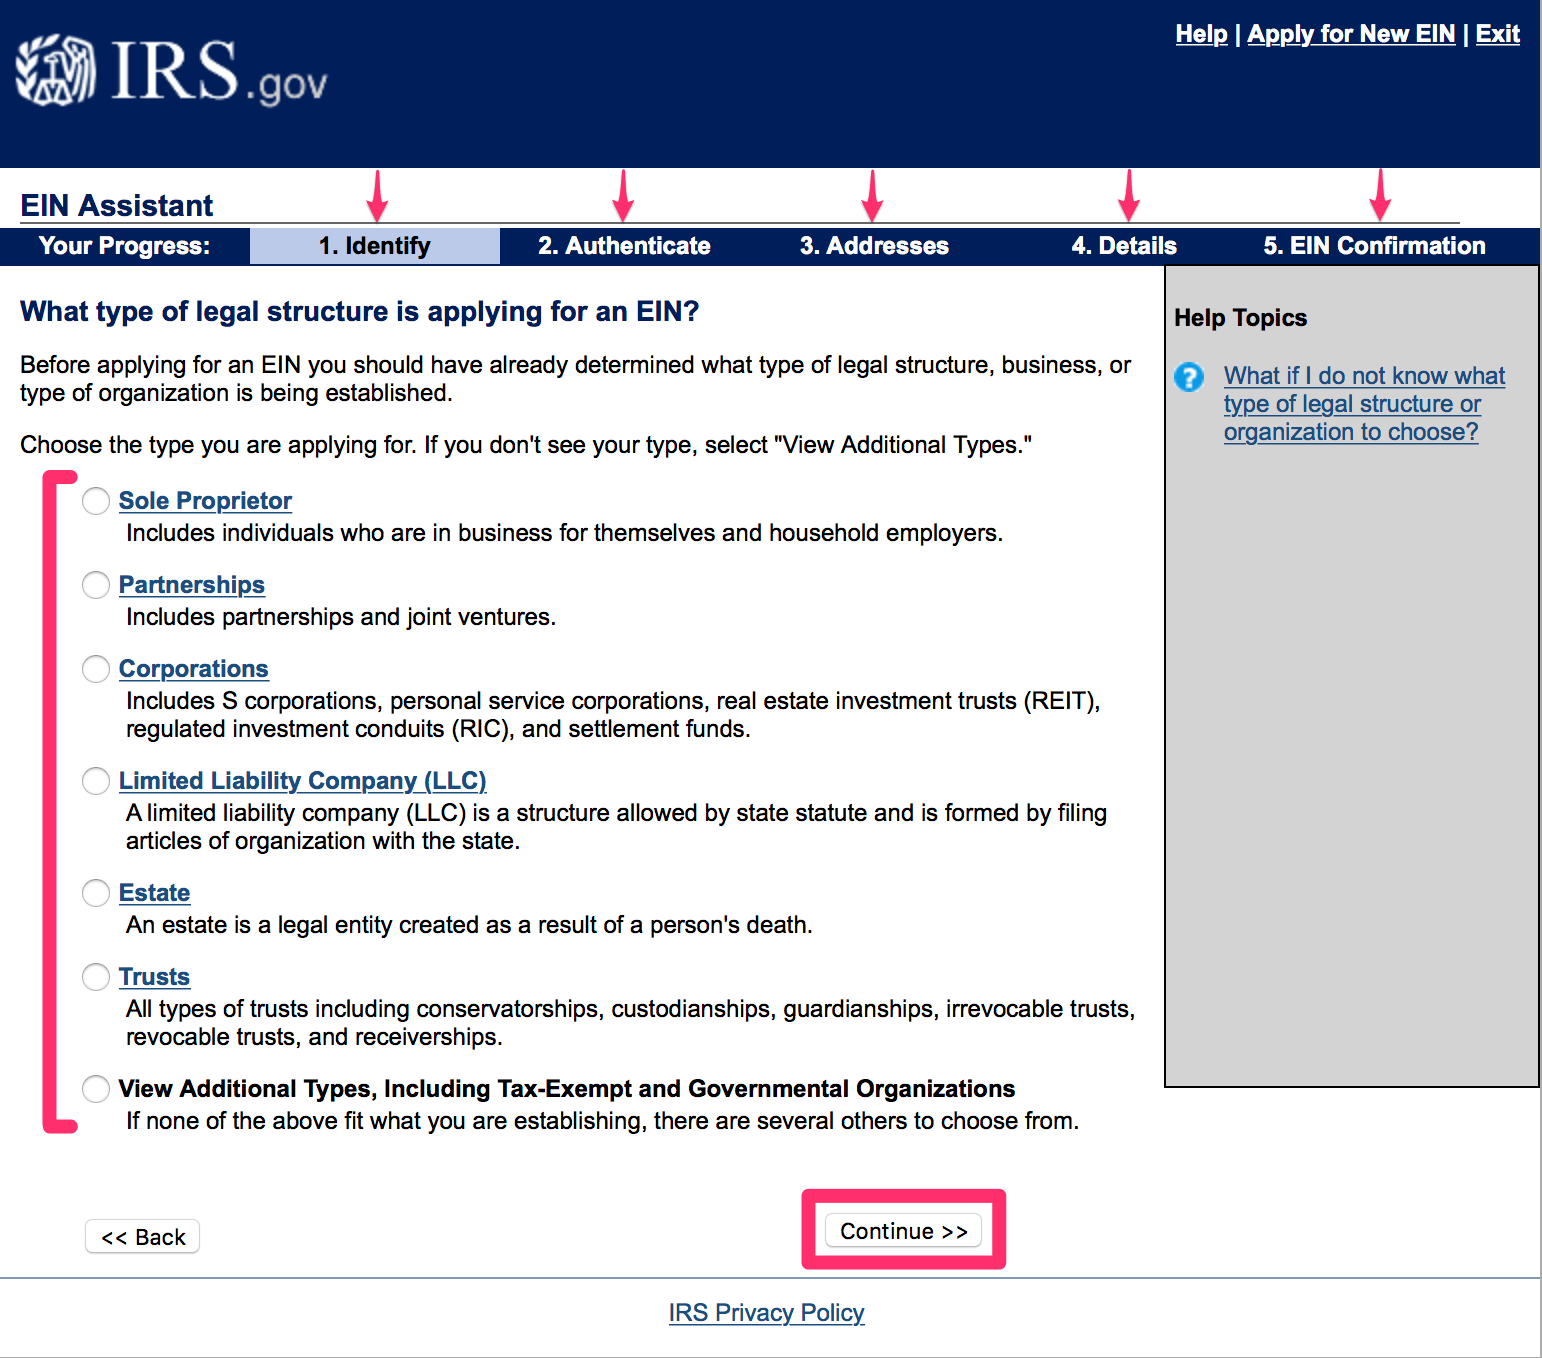Click the IRS.gov logo
The height and width of the screenshot is (1358, 1542).
coord(171,71)
